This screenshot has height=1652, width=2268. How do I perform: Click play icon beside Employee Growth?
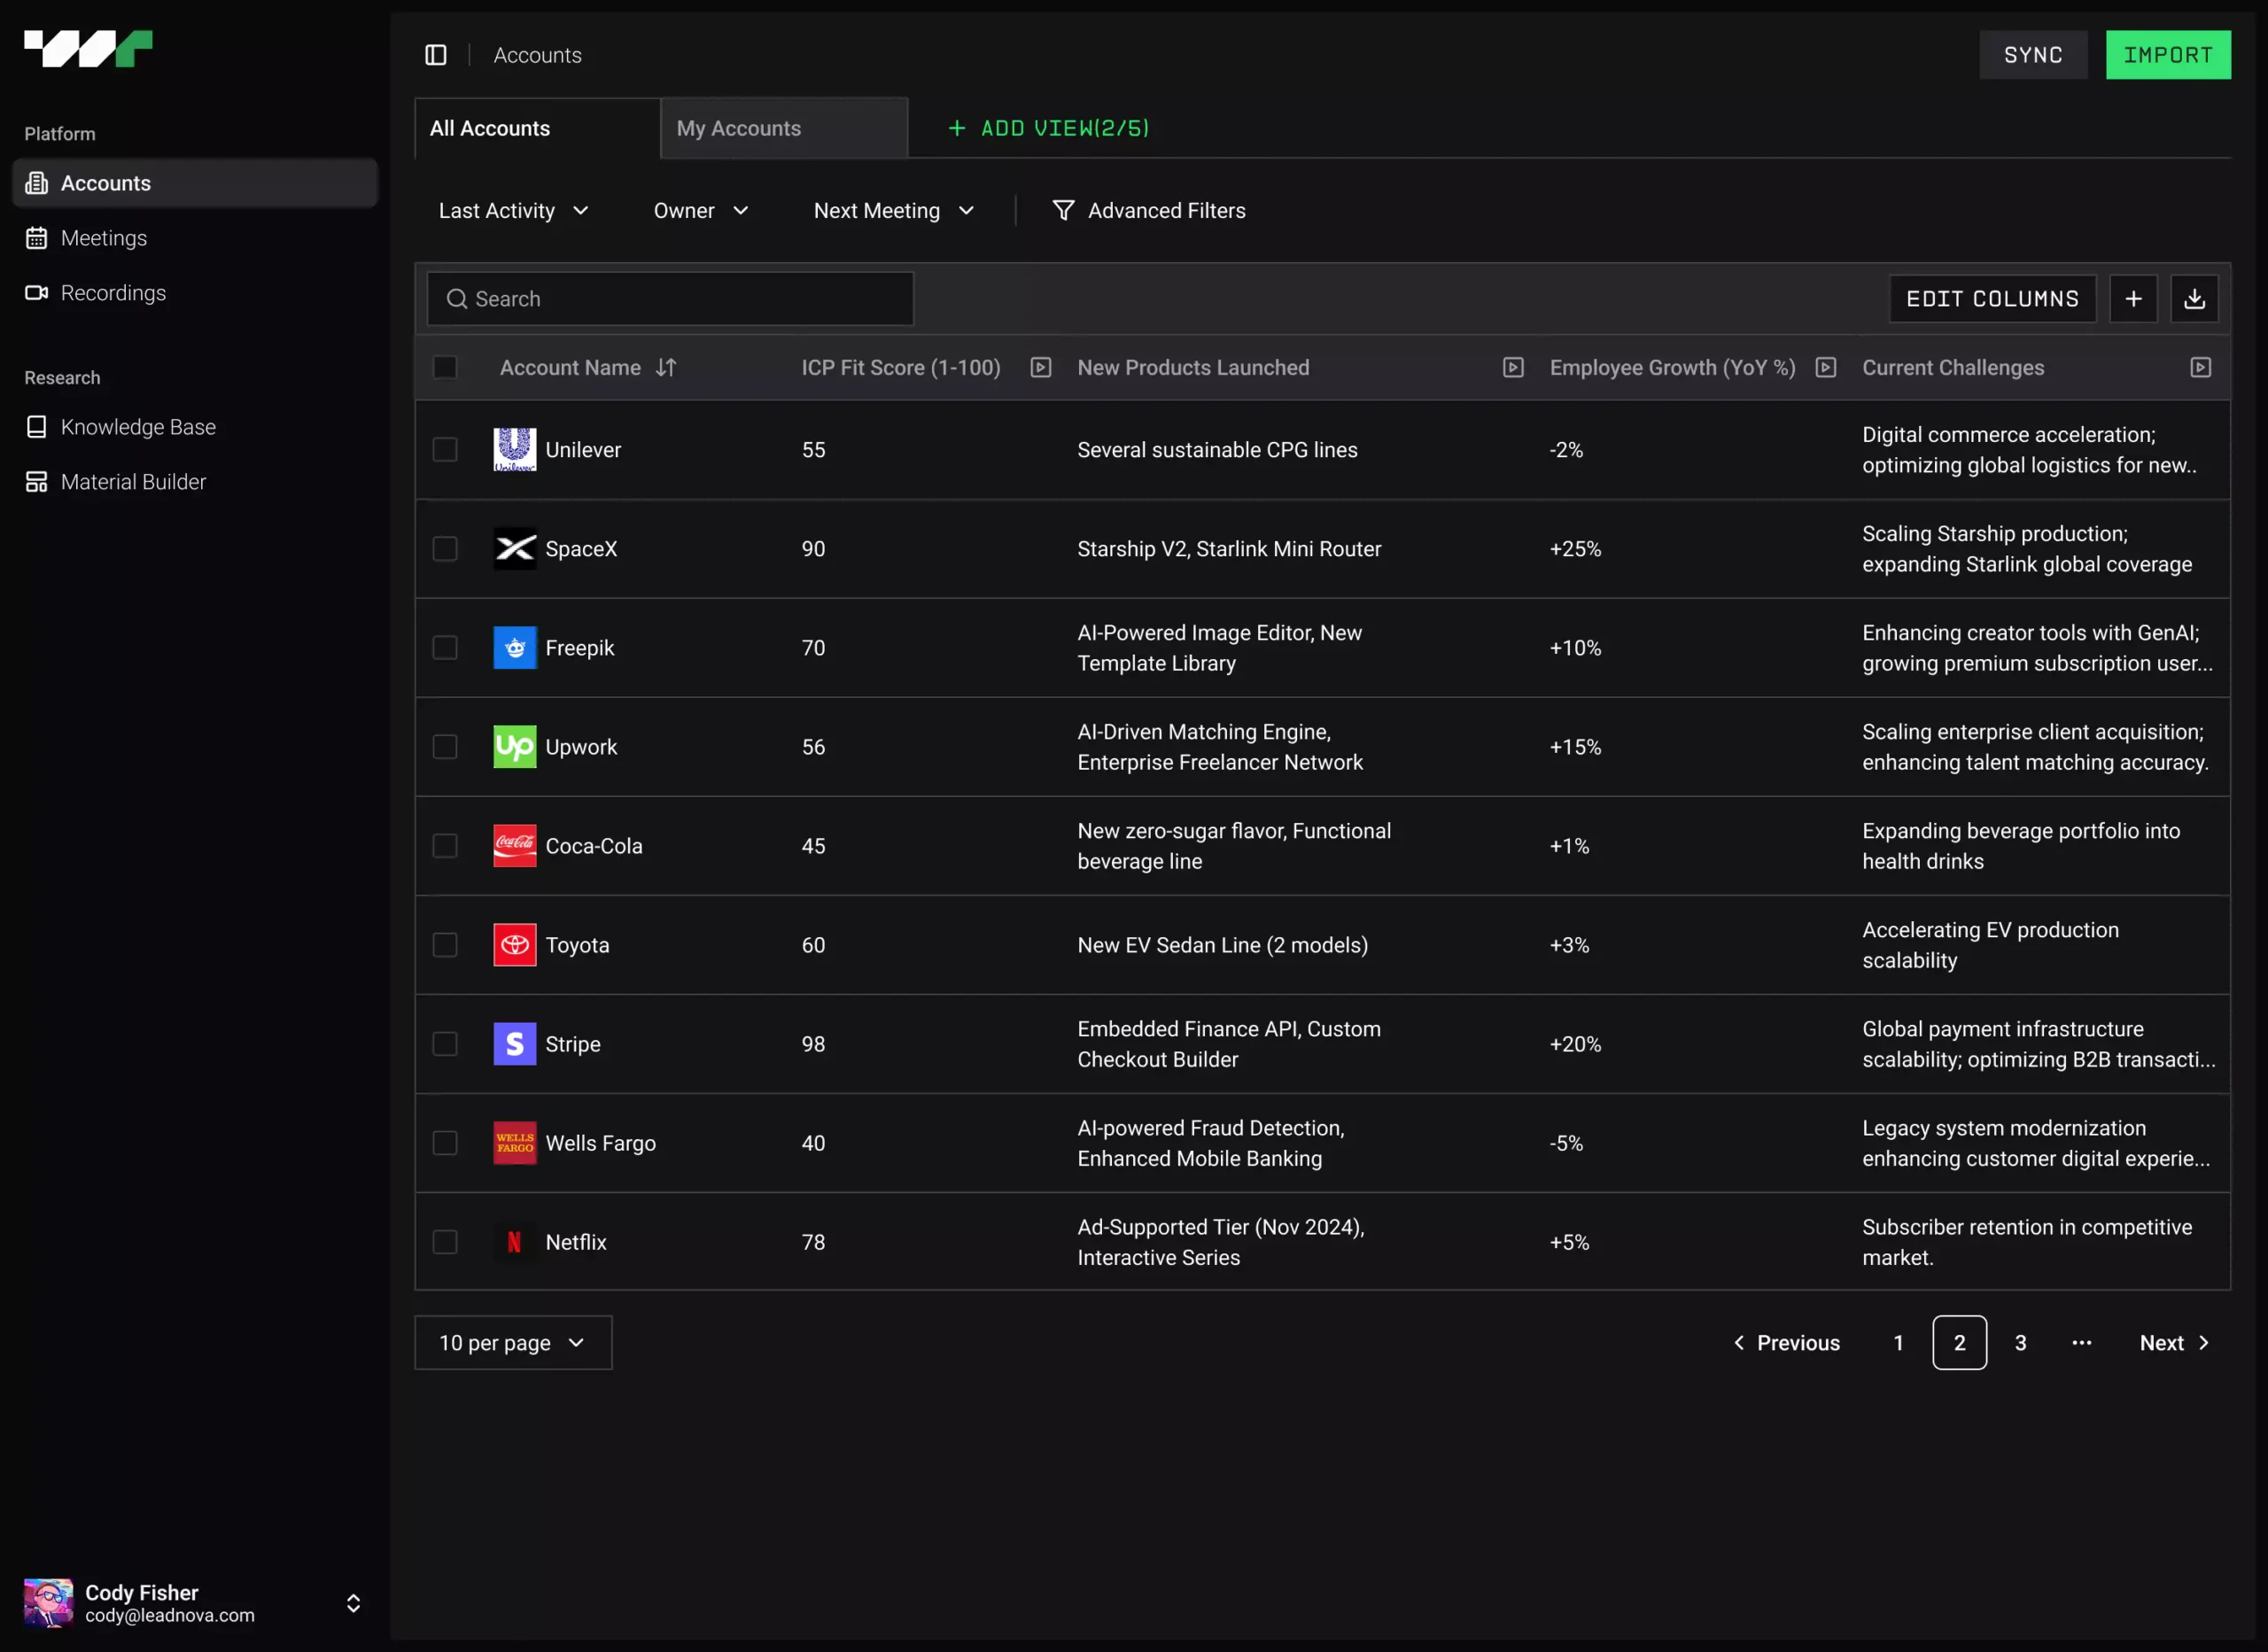[1826, 368]
